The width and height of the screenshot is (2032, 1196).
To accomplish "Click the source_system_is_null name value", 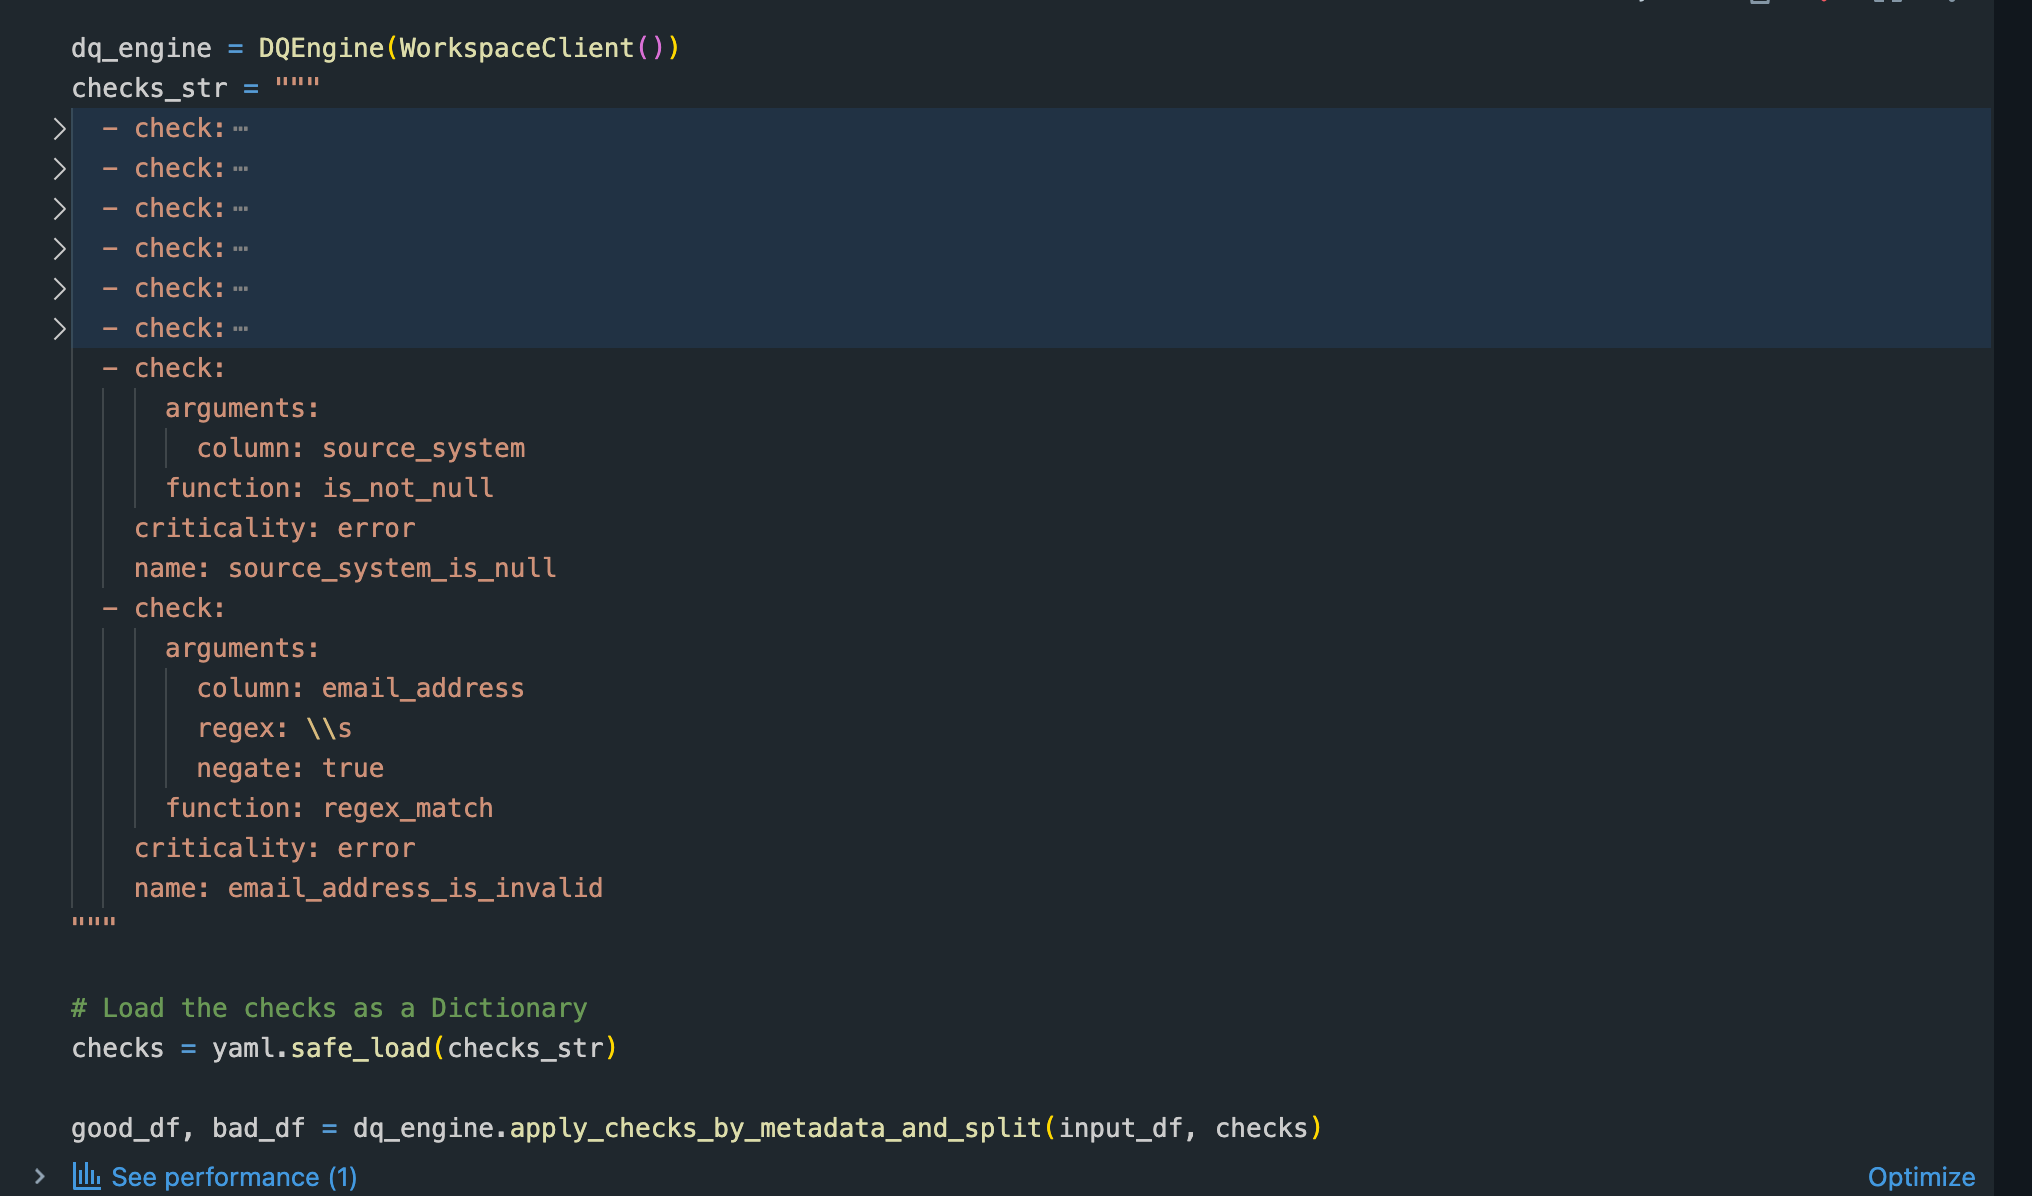I will (x=391, y=568).
